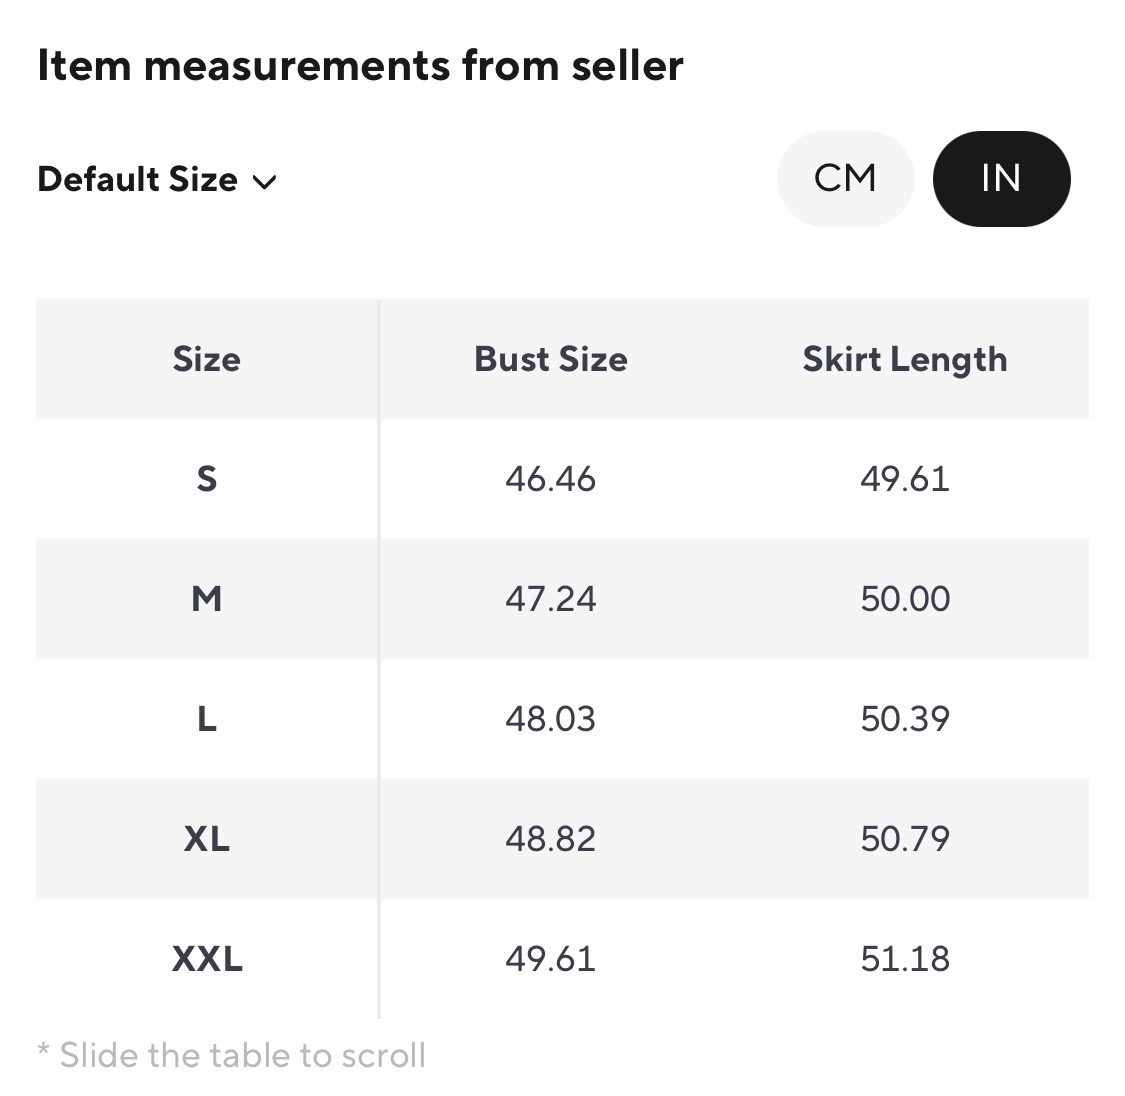Select the L size row label
Image resolution: width=1125 pixels, height=1096 pixels.
coord(206,719)
